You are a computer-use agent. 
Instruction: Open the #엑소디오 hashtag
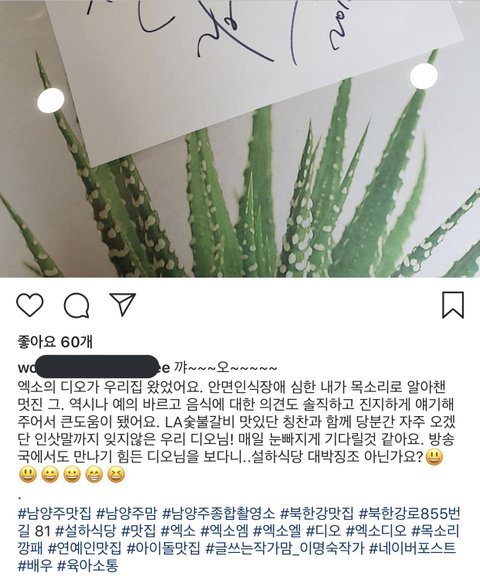pos(376,531)
